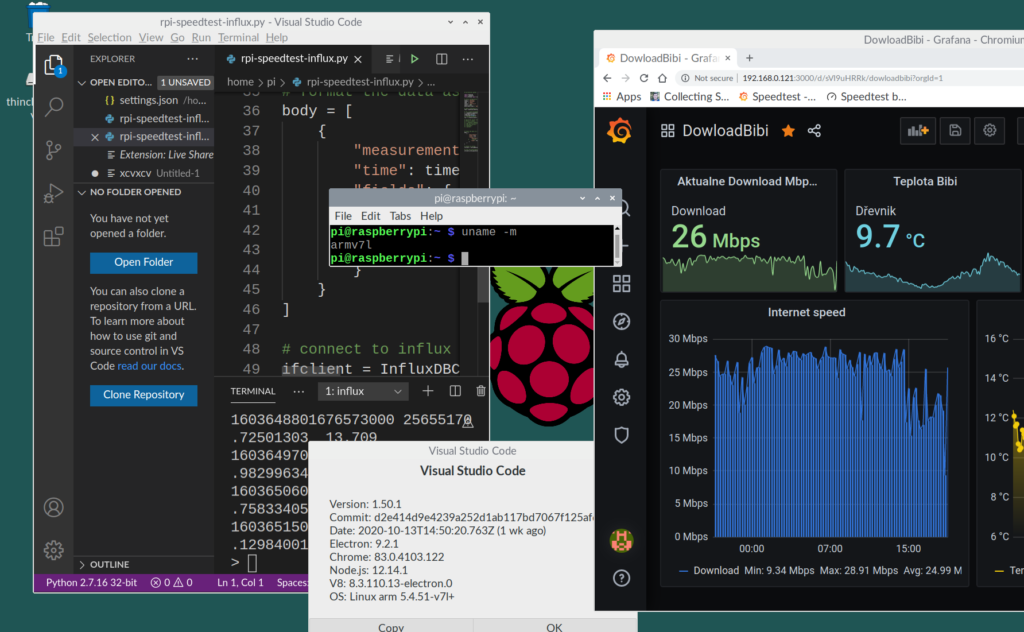Open the Tabs menu in LXTerminal

(400, 215)
